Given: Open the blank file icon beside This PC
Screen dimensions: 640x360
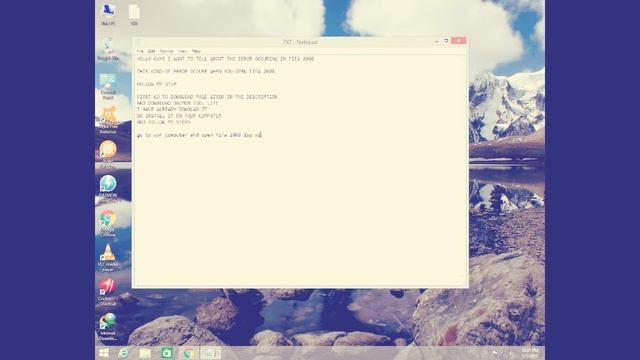Looking at the screenshot, I should click(x=134, y=15).
